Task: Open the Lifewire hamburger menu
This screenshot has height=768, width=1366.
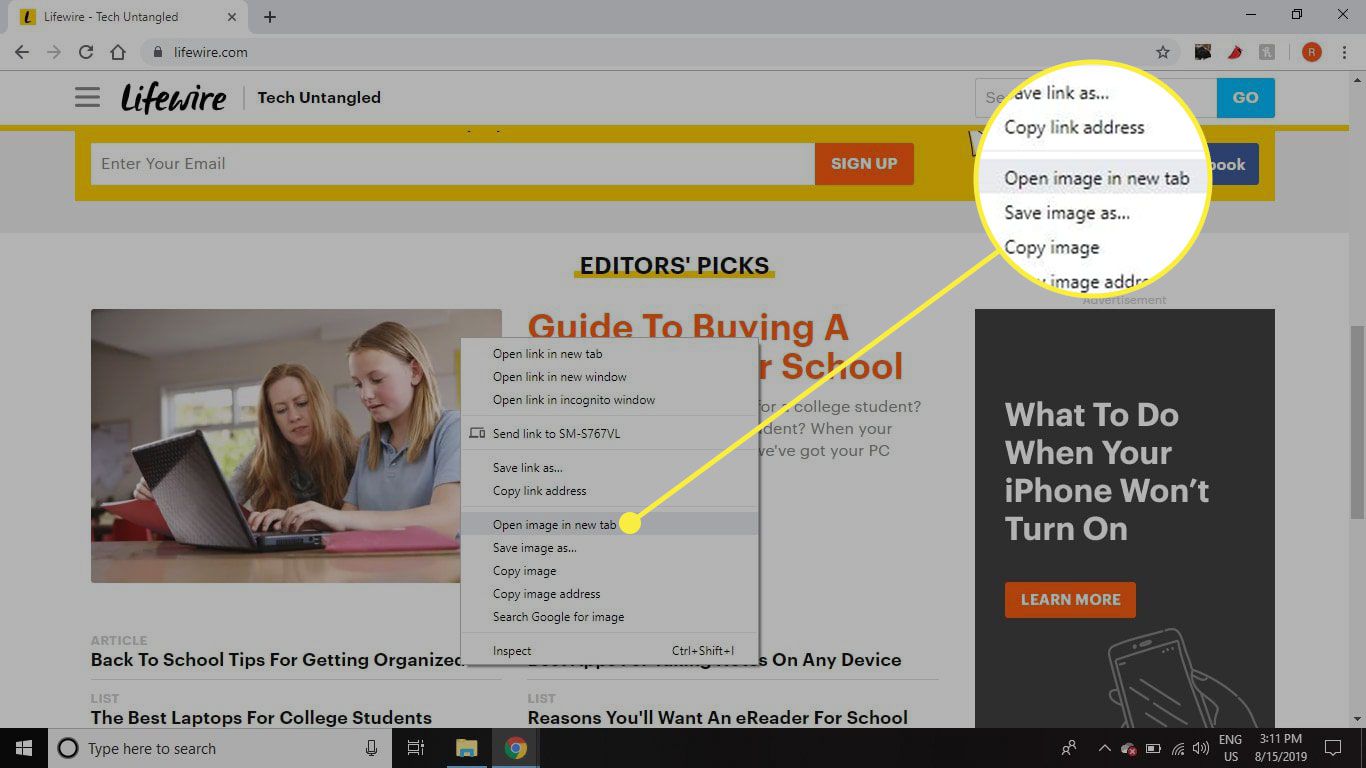Action: pyautogui.click(x=87, y=97)
